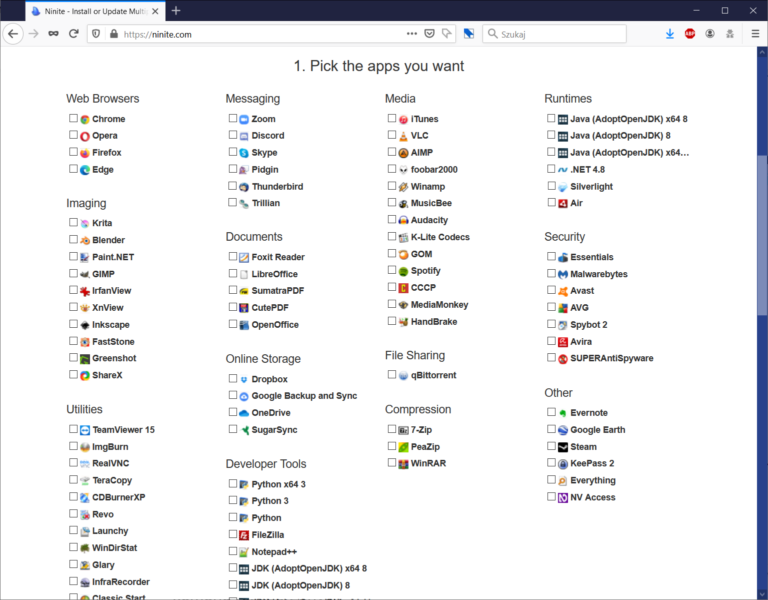Check the MediaMonkey checkbox
768x600 pixels.
click(392, 304)
